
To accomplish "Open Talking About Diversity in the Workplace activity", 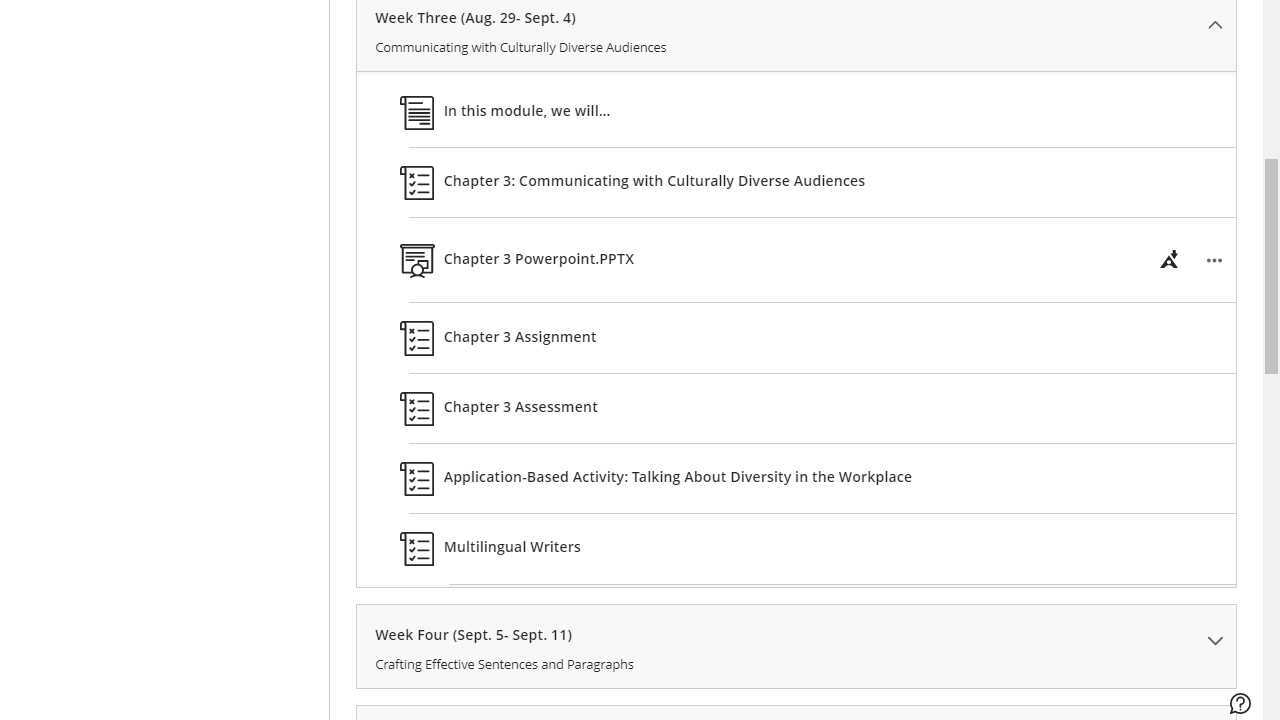I will (x=678, y=477).
